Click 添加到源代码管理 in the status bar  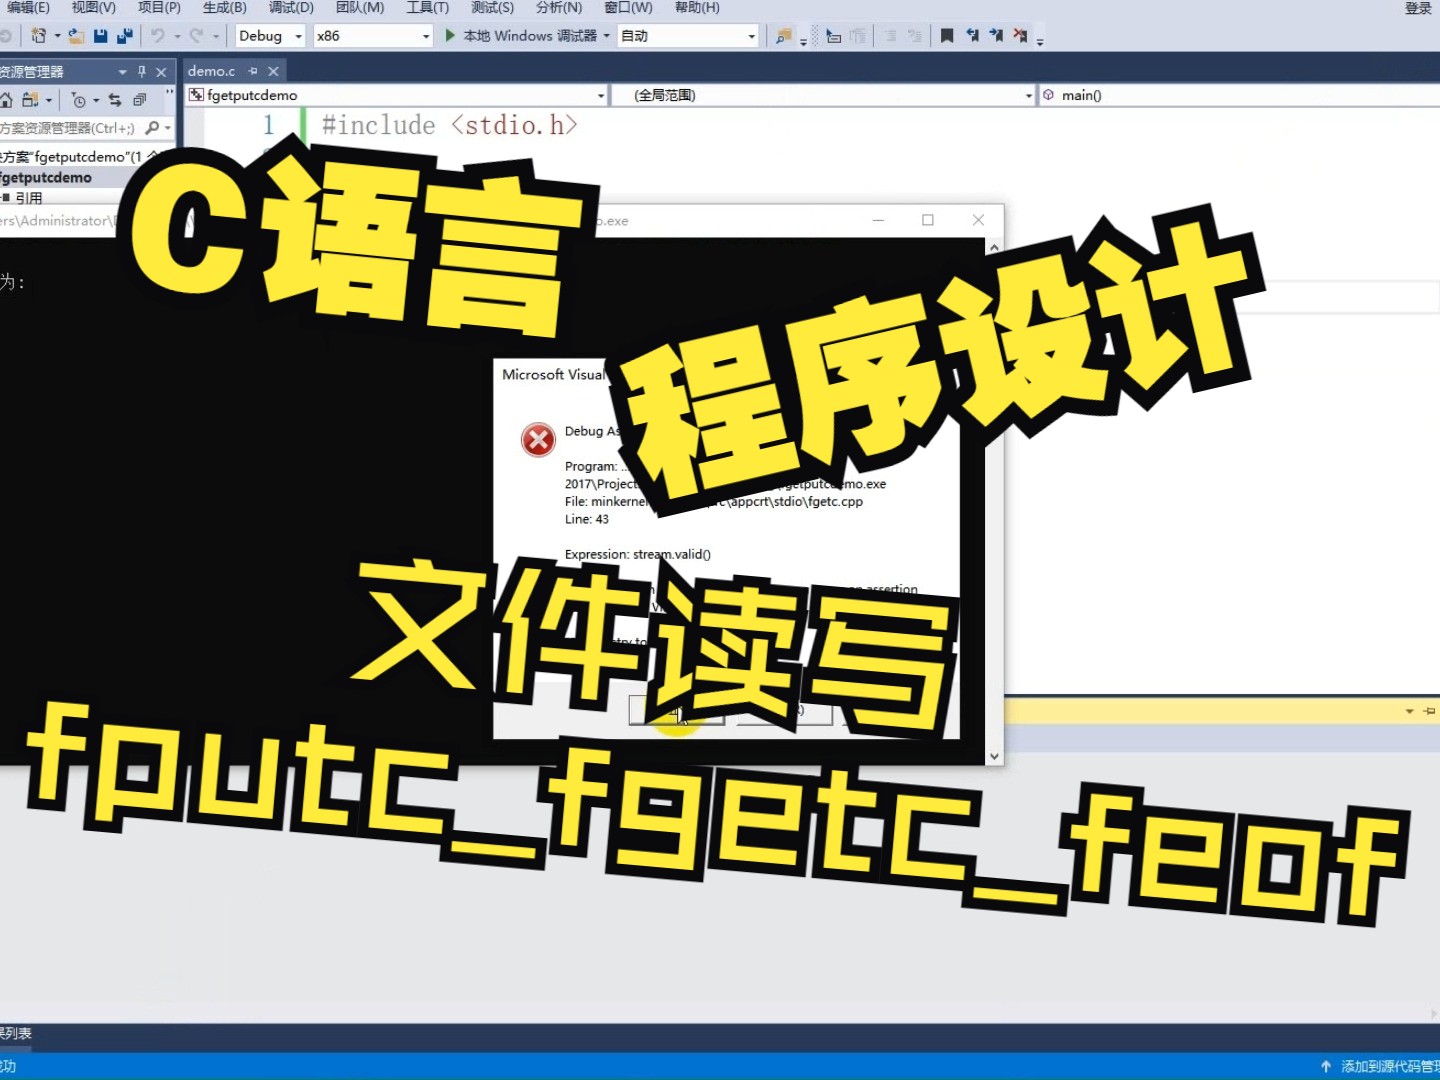coord(1389,1067)
